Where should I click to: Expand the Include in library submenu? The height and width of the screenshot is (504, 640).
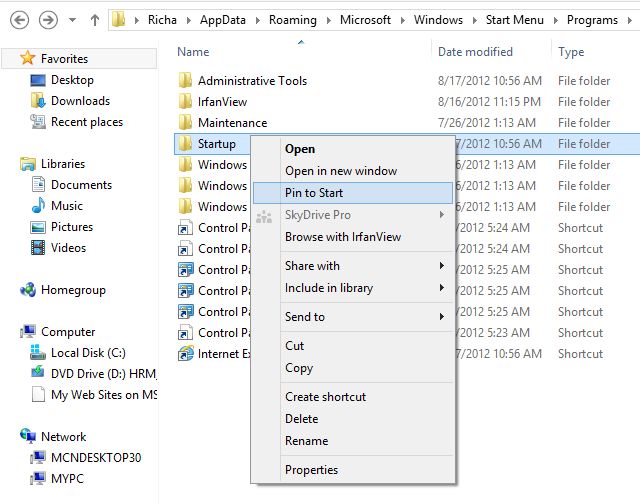pos(353,288)
